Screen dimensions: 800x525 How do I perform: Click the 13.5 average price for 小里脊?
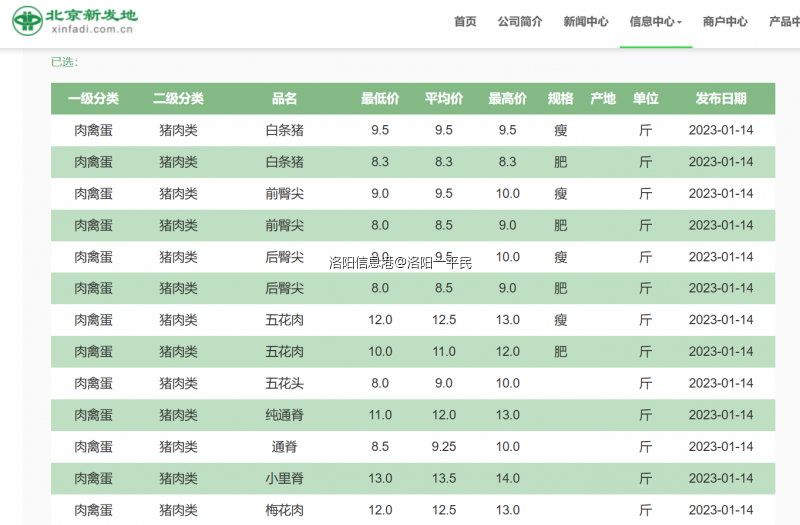444,479
